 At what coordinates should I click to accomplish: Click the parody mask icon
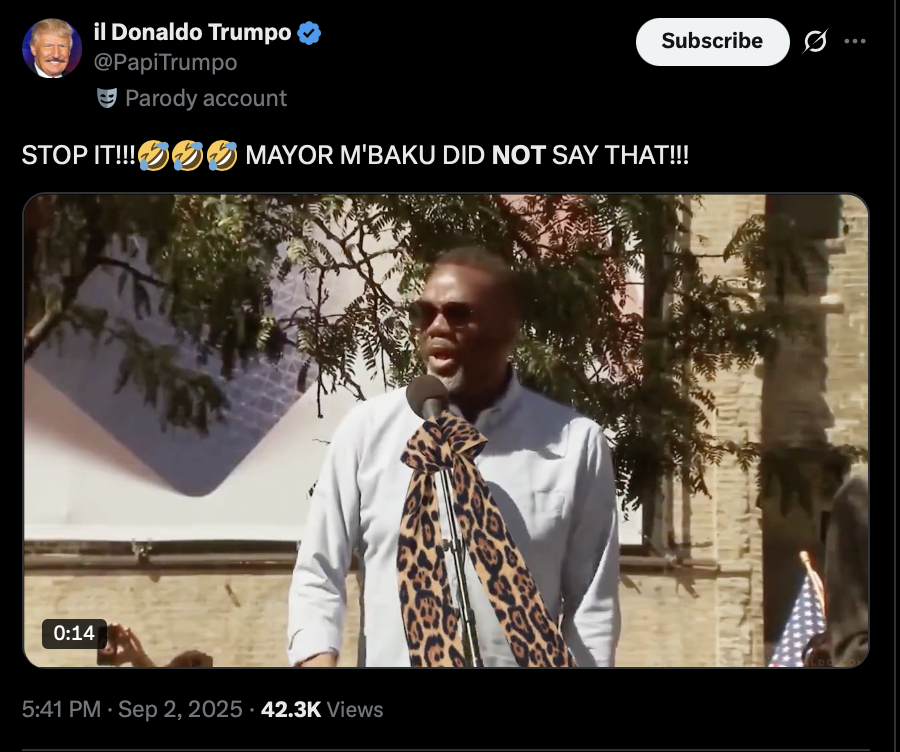(x=107, y=98)
